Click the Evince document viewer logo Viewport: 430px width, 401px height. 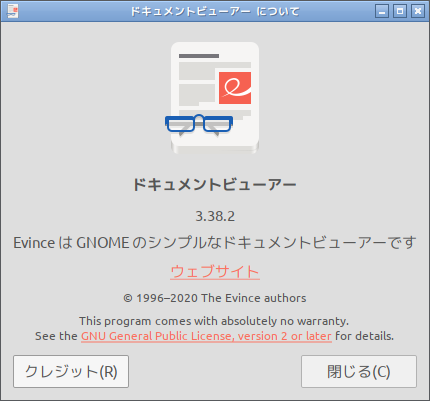(x=213, y=98)
